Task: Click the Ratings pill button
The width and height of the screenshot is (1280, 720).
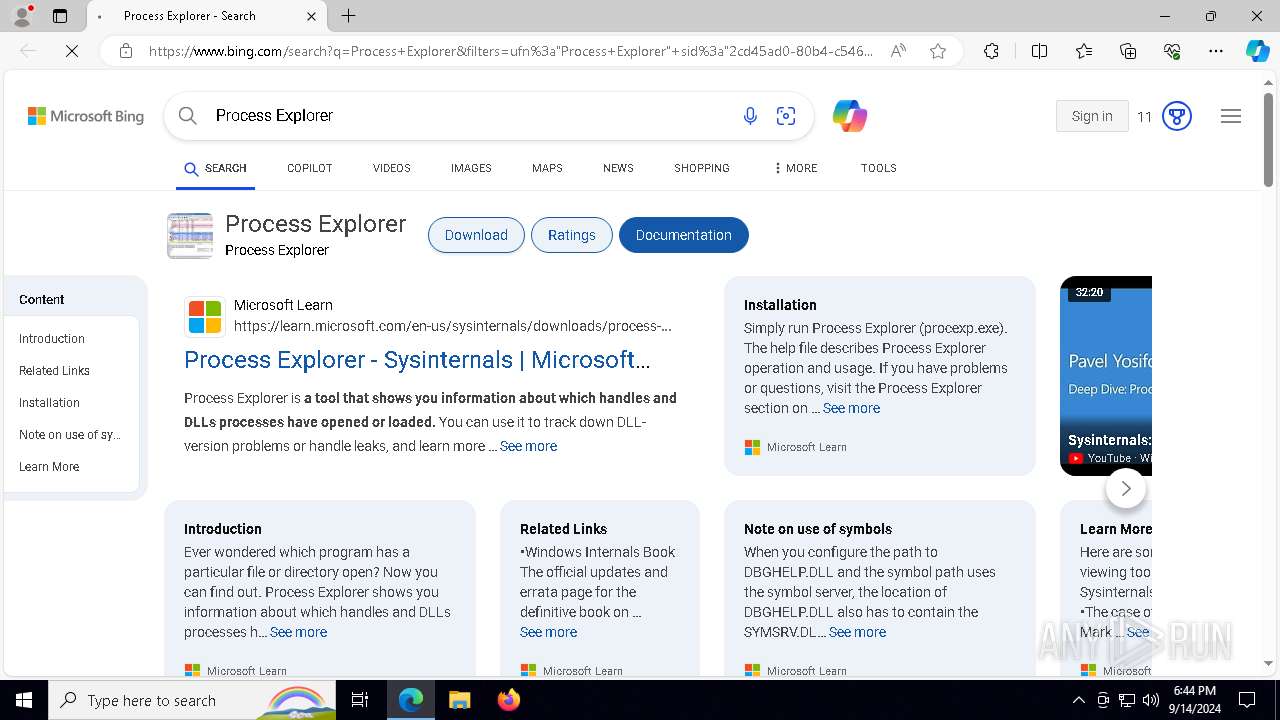Action: click(x=572, y=235)
